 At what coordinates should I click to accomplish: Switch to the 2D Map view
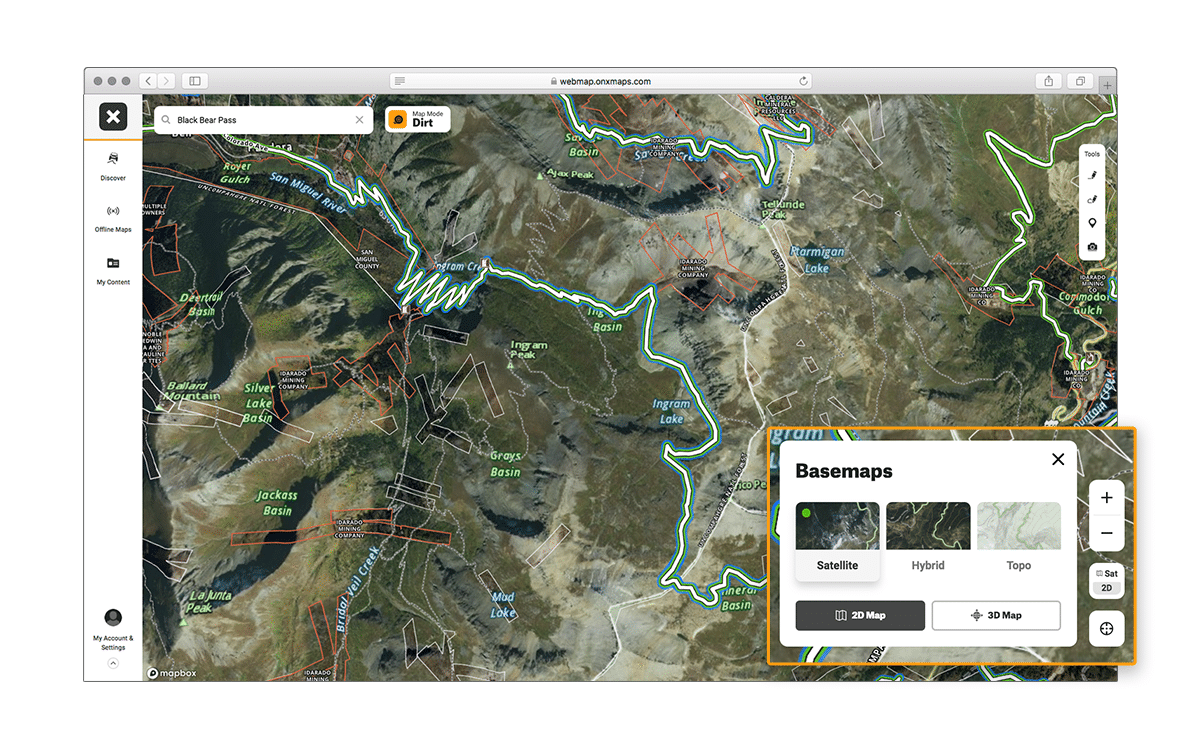(860, 615)
